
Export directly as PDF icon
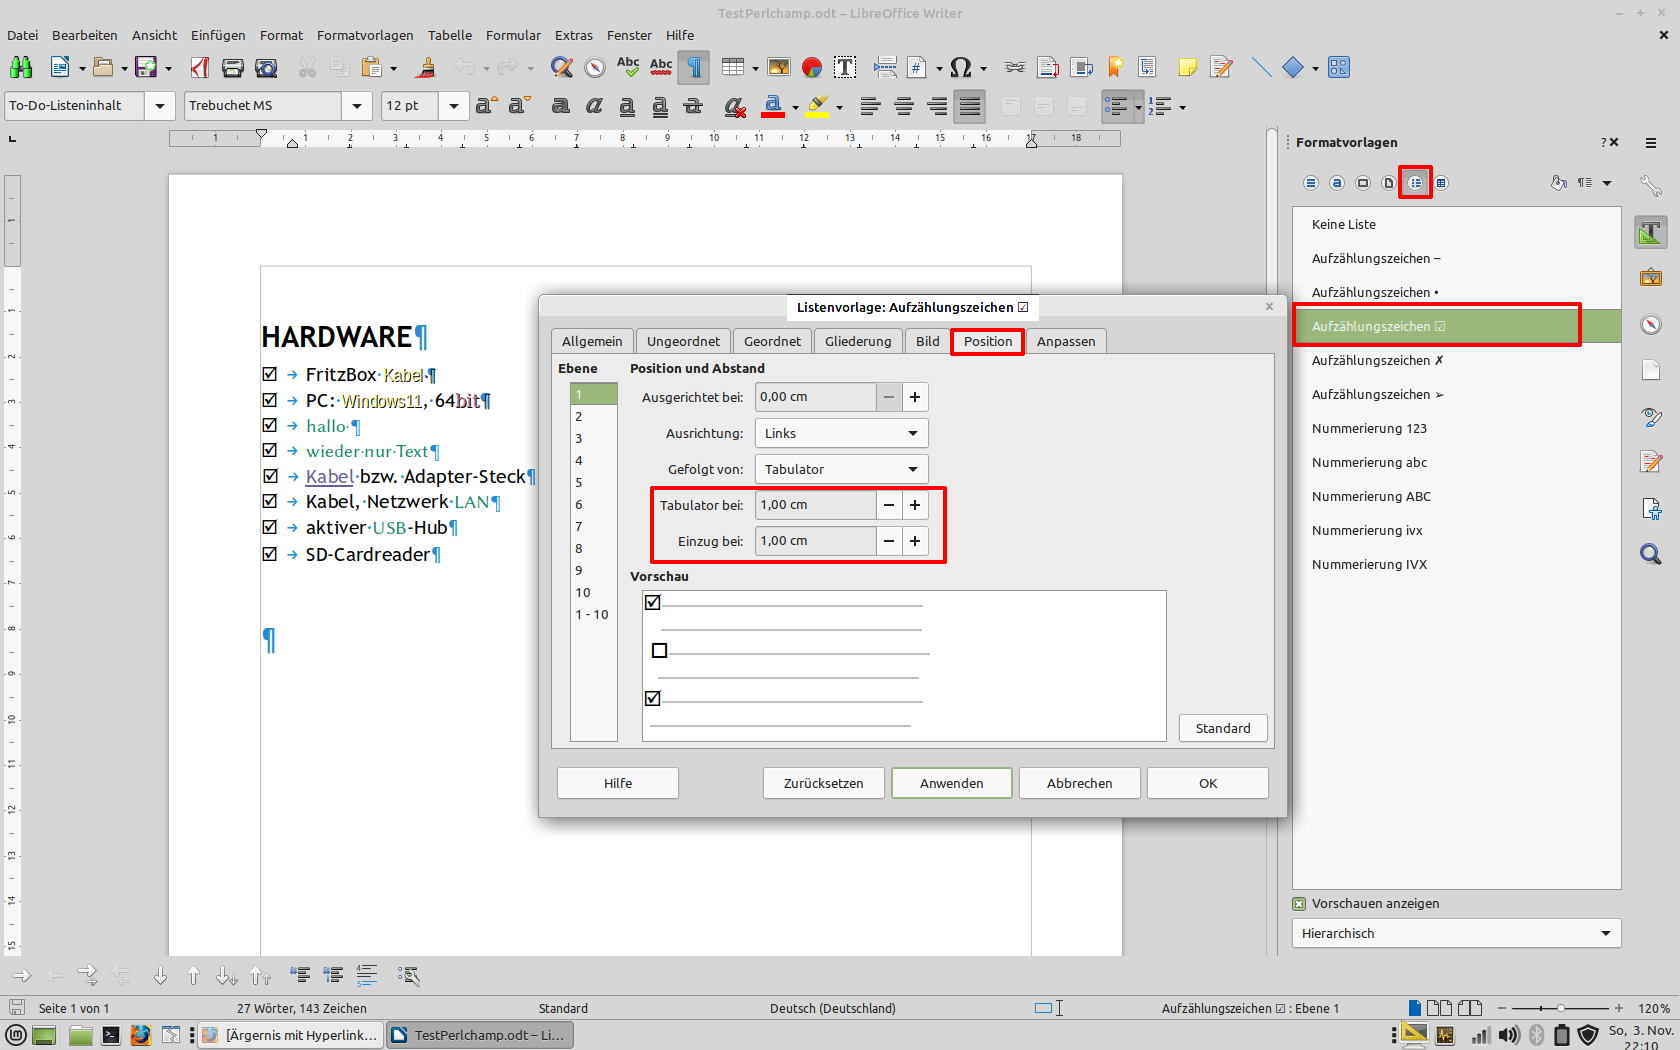[x=200, y=67]
